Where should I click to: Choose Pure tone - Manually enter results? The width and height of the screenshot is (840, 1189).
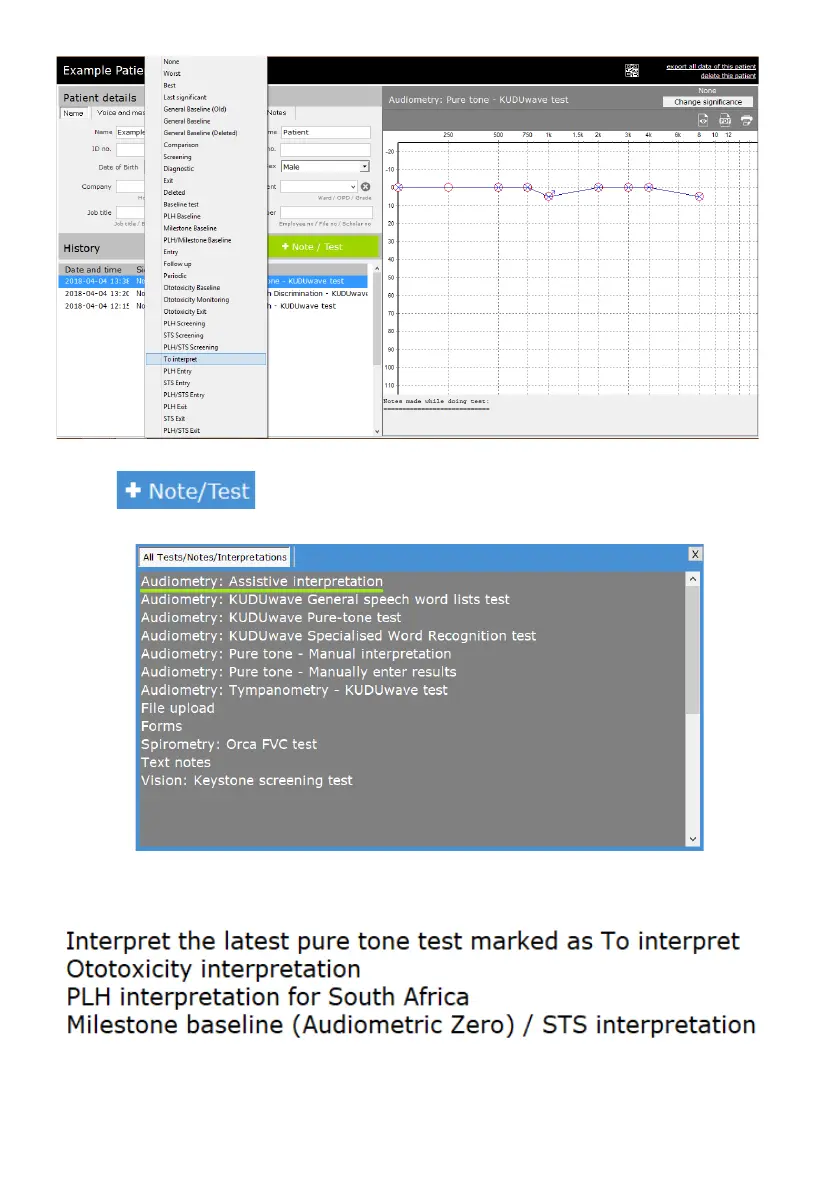click(299, 672)
